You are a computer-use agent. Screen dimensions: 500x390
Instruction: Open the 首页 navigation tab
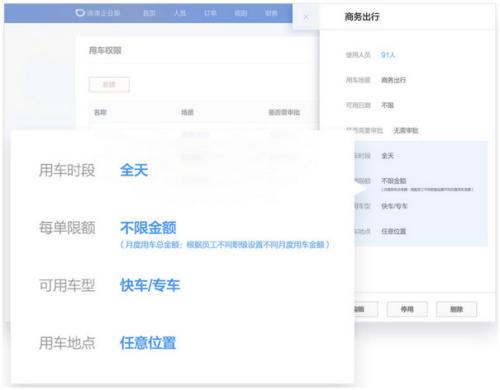[x=149, y=13]
